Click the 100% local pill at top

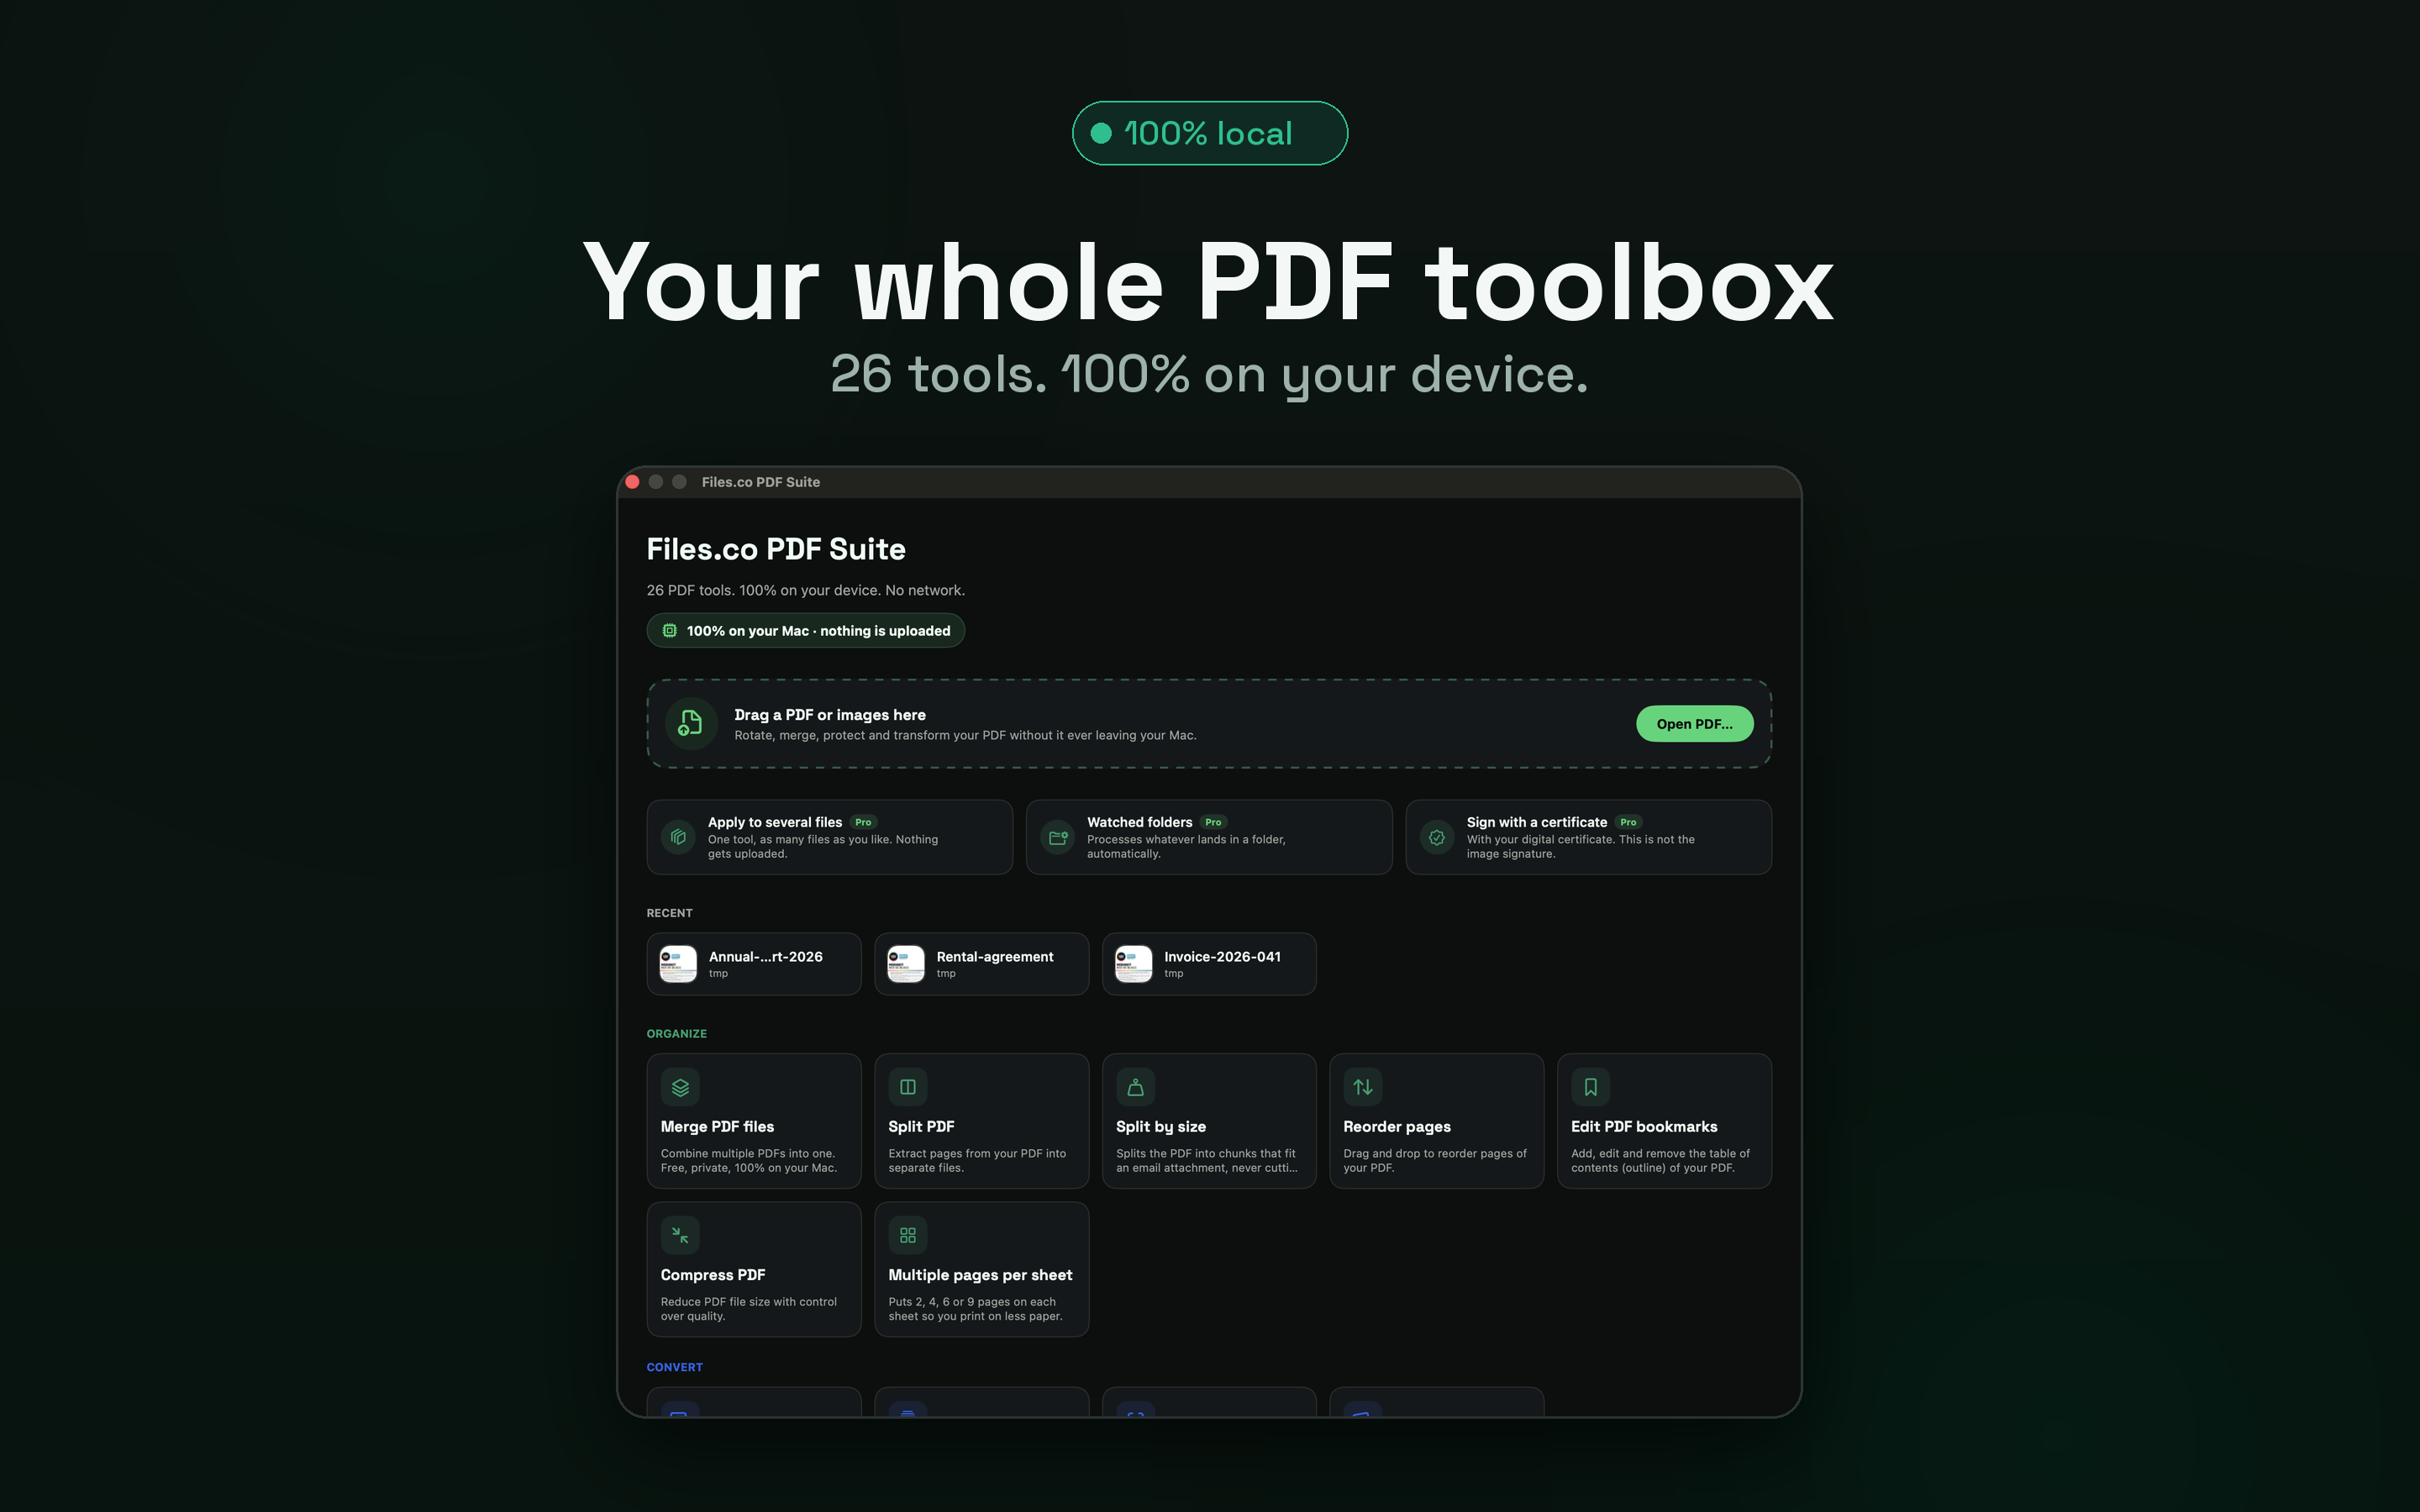pos(1210,133)
